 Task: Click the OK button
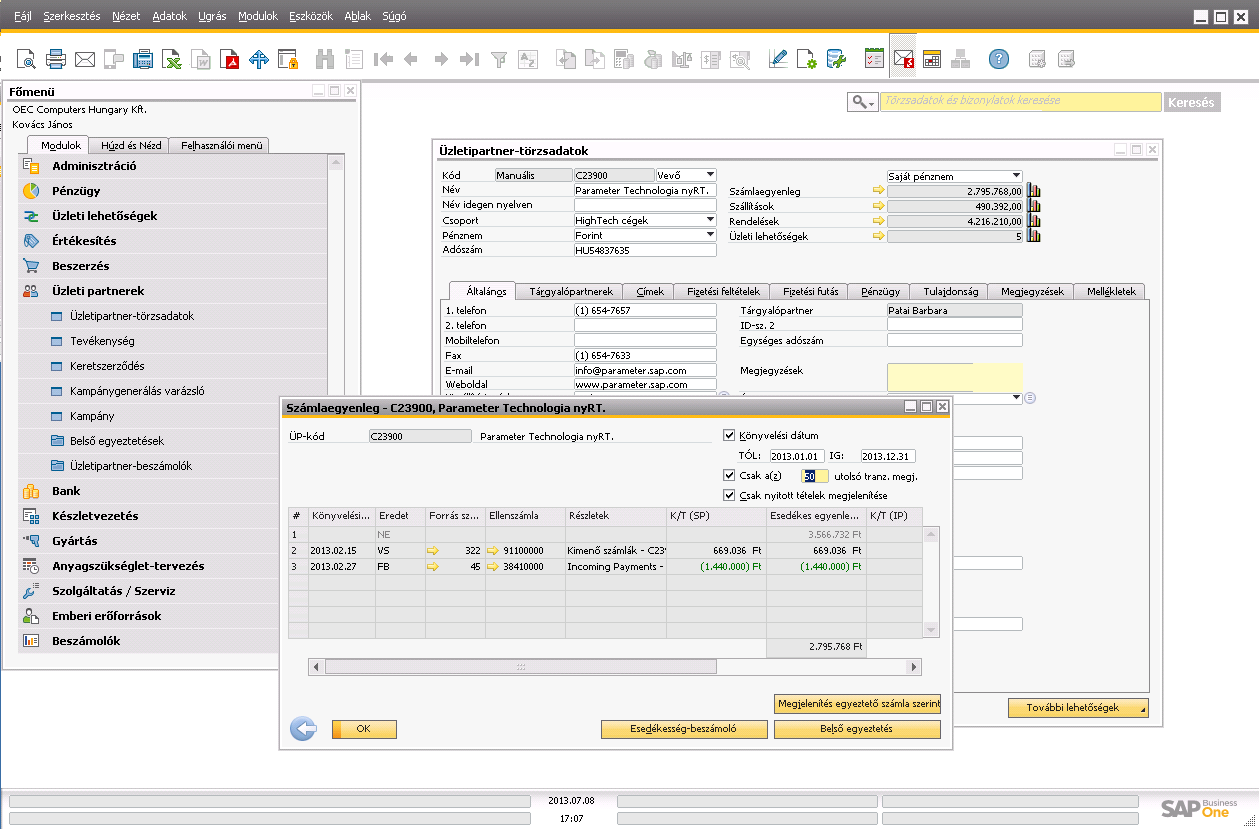tap(364, 729)
